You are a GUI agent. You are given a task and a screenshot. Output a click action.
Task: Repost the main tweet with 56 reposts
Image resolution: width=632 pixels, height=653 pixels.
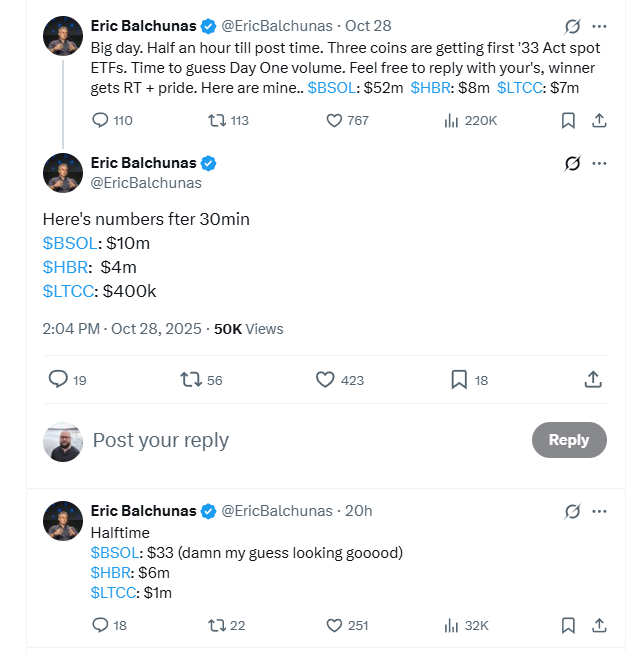pos(190,379)
